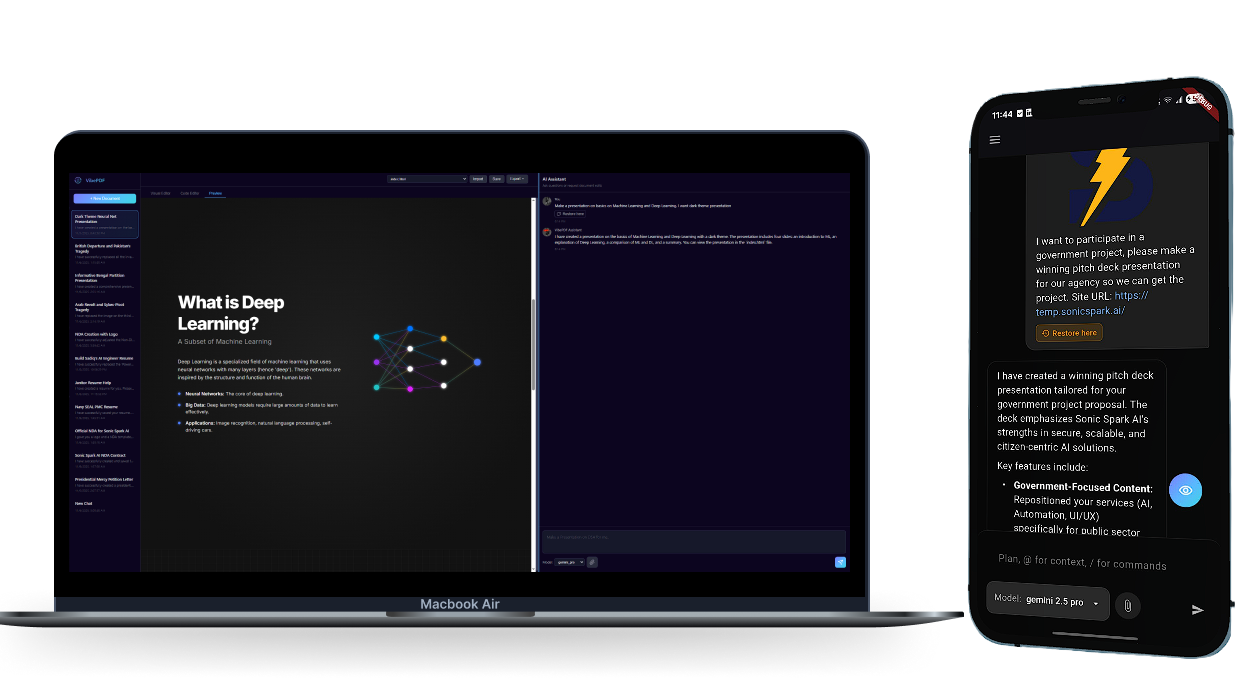The height and width of the screenshot is (689, 1260).
Task: Open the hamburger menu on the phone
Action: [x=995, y=139]
